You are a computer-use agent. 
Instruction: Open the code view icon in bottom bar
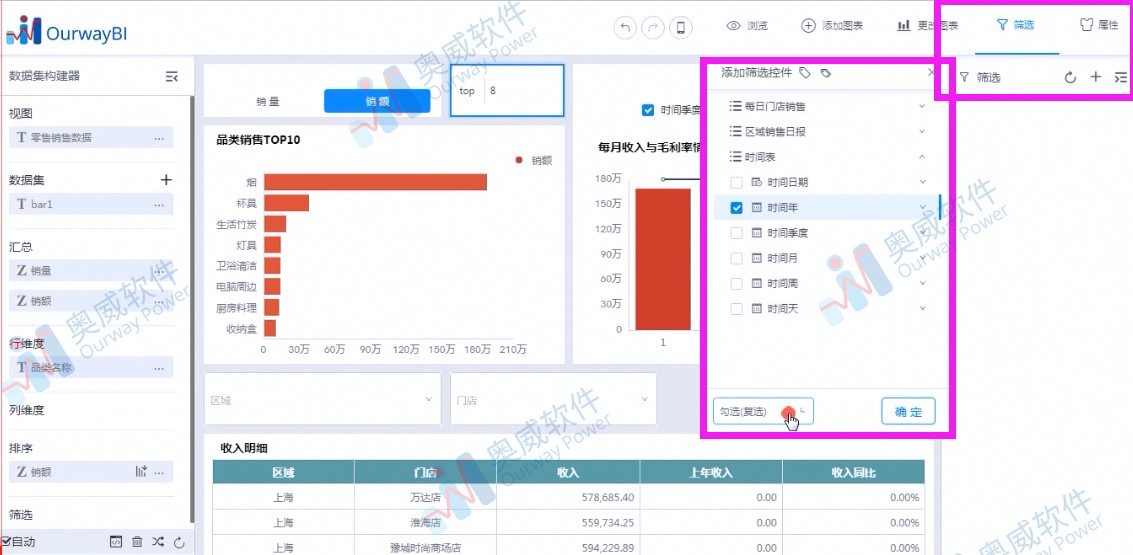tap(116, 541)
